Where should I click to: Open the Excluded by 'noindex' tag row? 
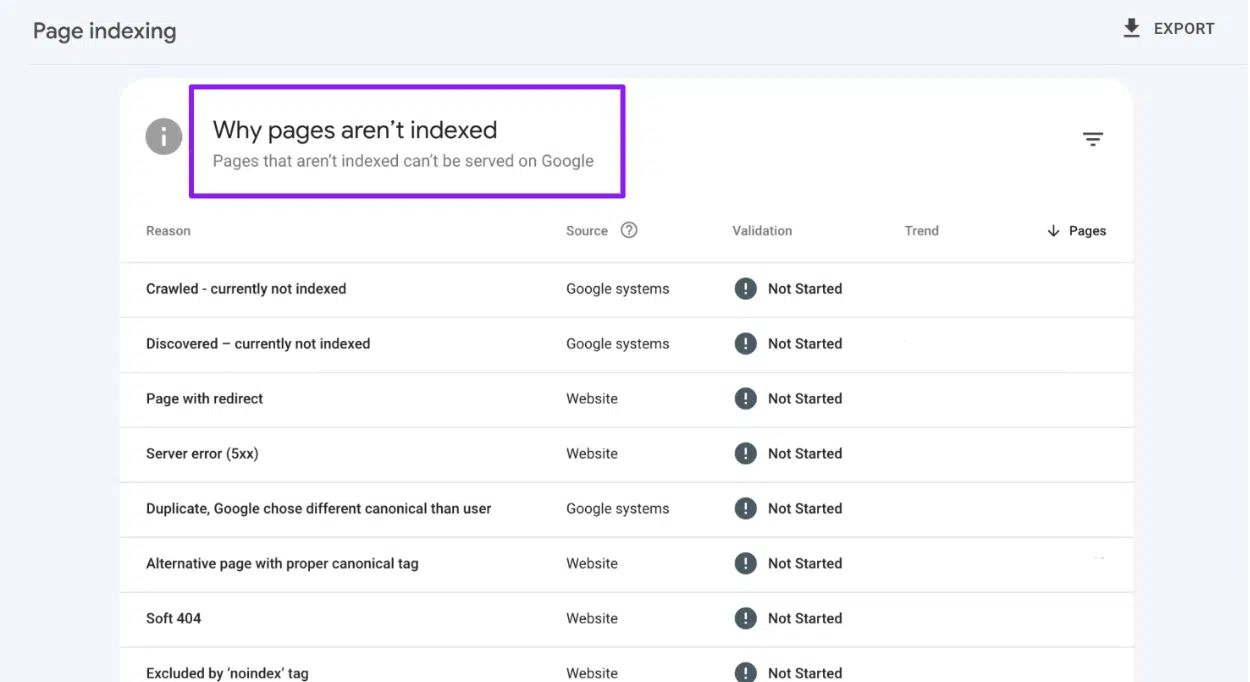tap(227, 673)
